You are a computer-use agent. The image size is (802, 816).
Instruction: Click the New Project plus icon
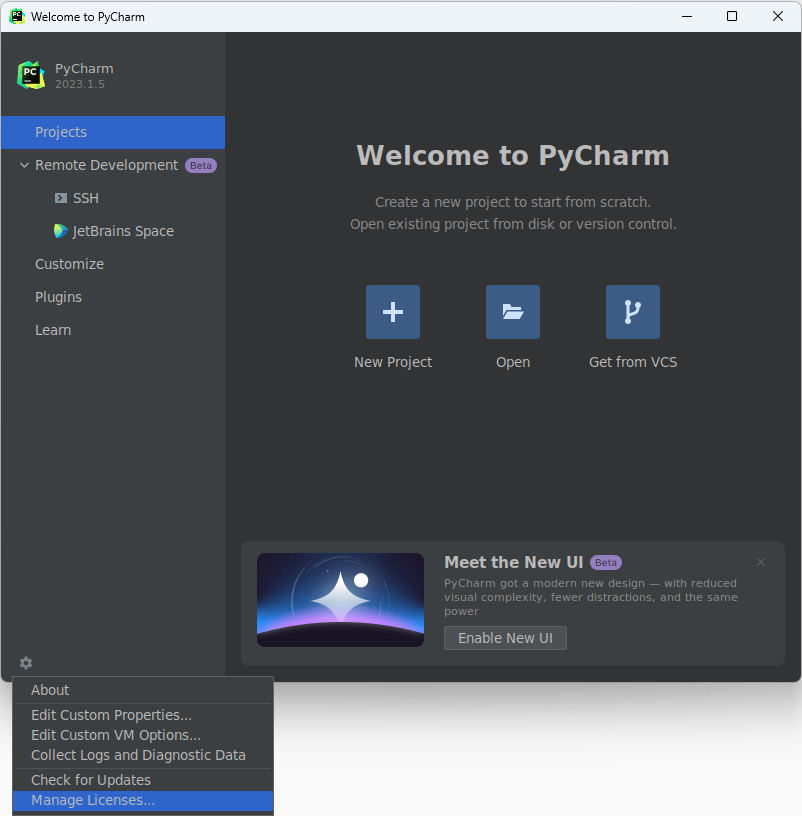tap(393, 312)
